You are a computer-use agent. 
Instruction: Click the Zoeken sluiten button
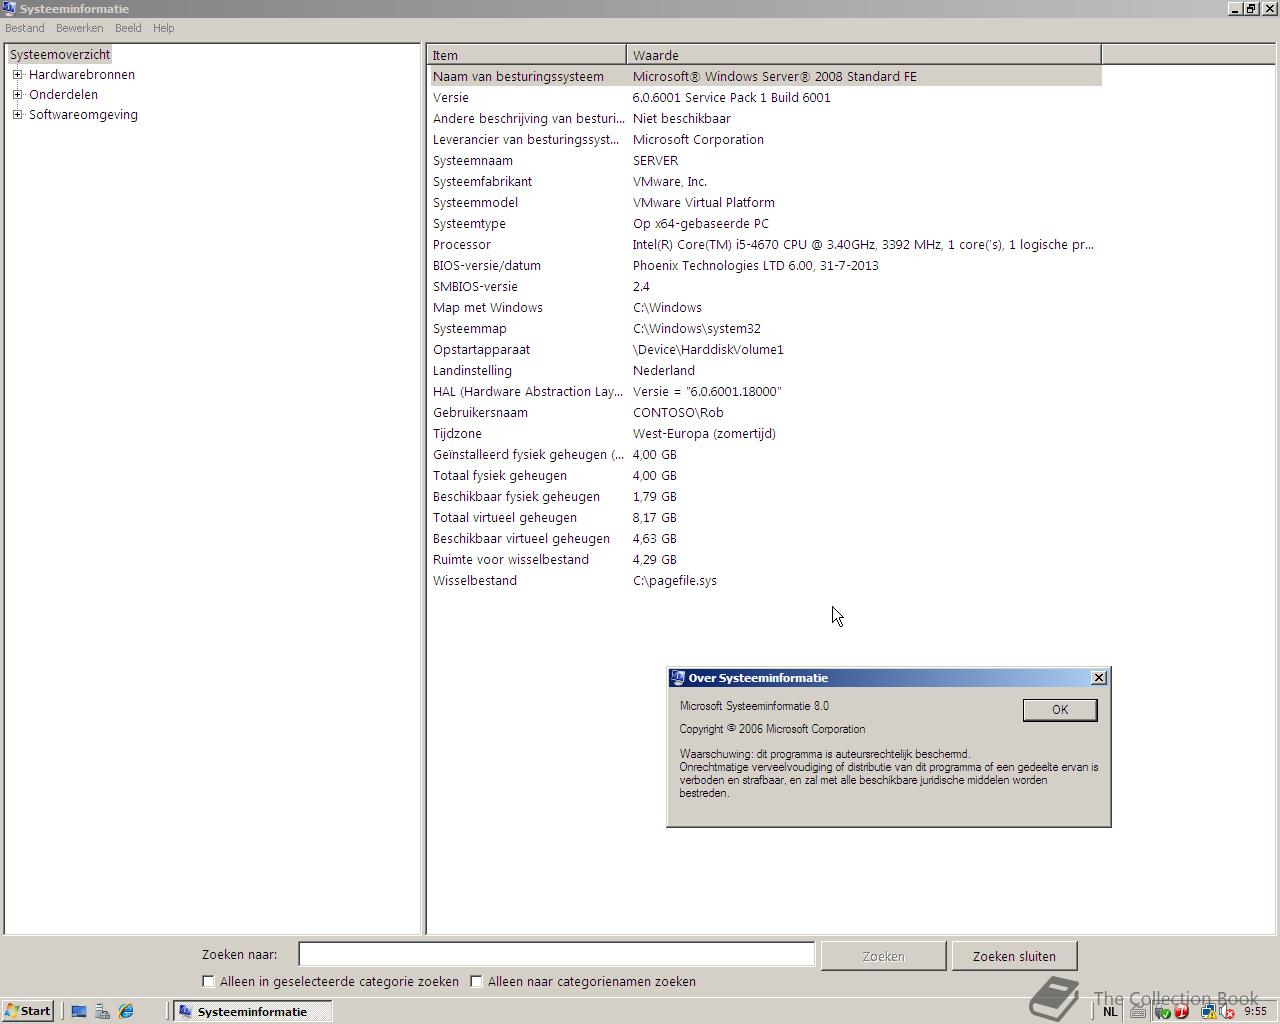[1014, 956]
